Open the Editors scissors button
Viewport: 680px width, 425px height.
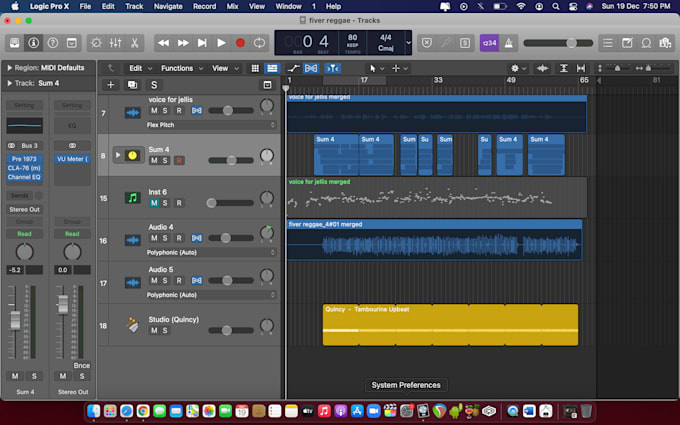pos(134,43)
